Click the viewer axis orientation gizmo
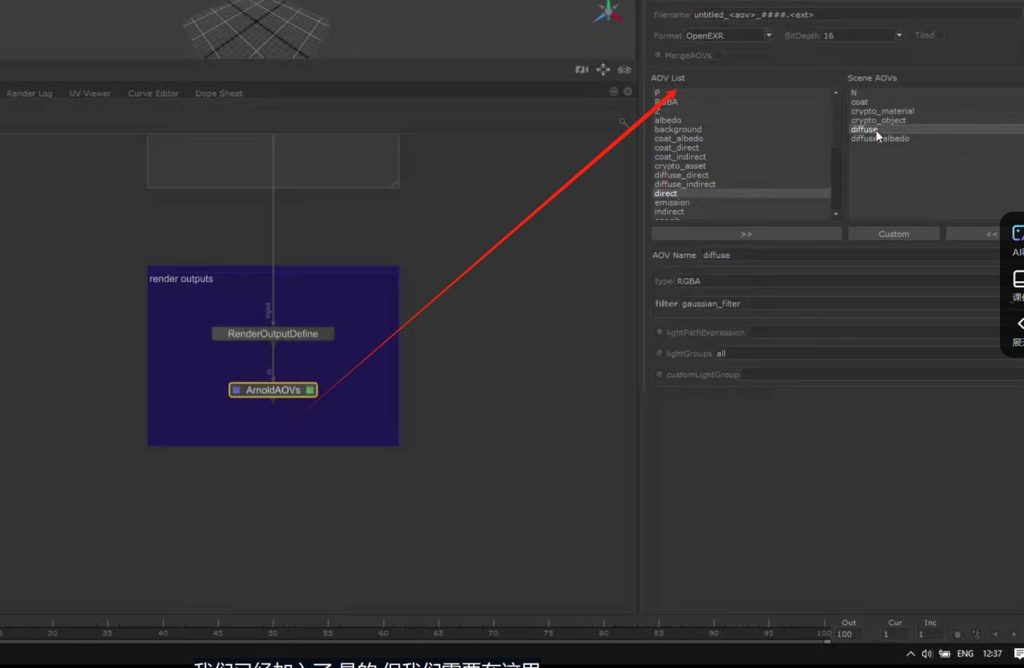The width and height of the screenshot is (1024, 668). tap(607, 12)
